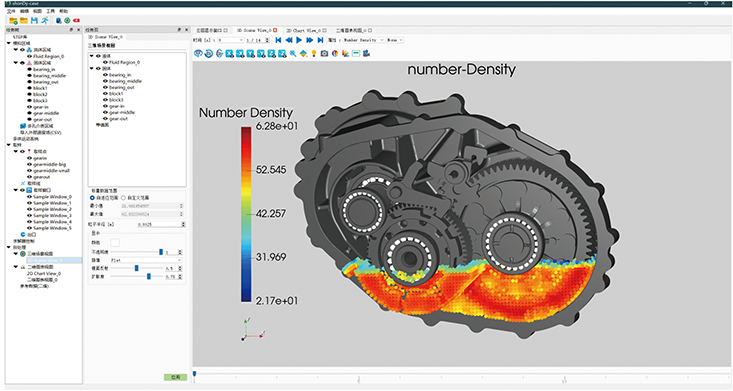The width and height of the screenshot is (733, 391).
Task: Open the None dropdown beside Number Density
Action: tap(395, 40)
